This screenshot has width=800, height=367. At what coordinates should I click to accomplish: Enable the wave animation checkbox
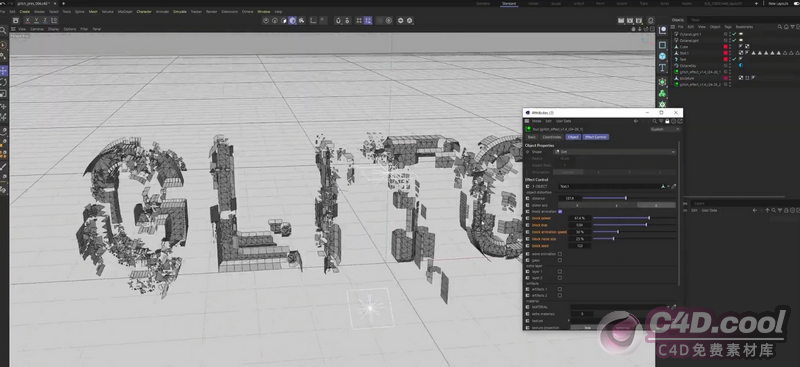tap(560, 254)
